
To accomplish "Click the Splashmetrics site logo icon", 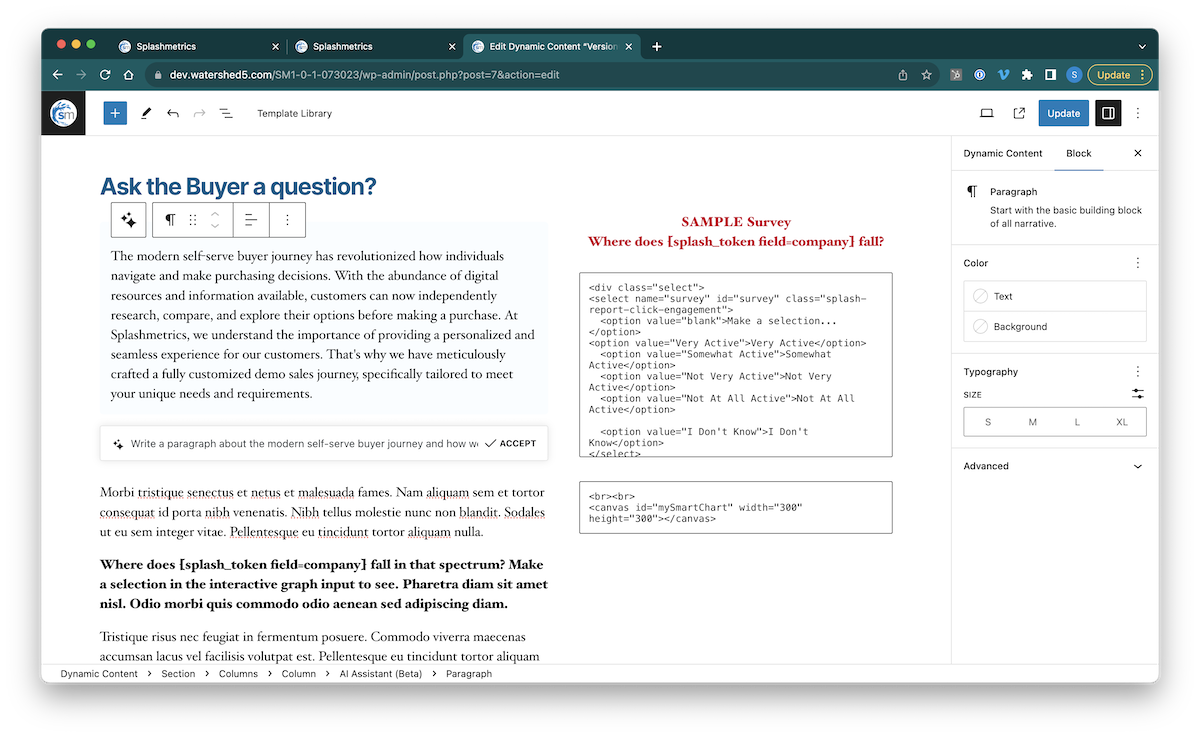I will [63, 113].
